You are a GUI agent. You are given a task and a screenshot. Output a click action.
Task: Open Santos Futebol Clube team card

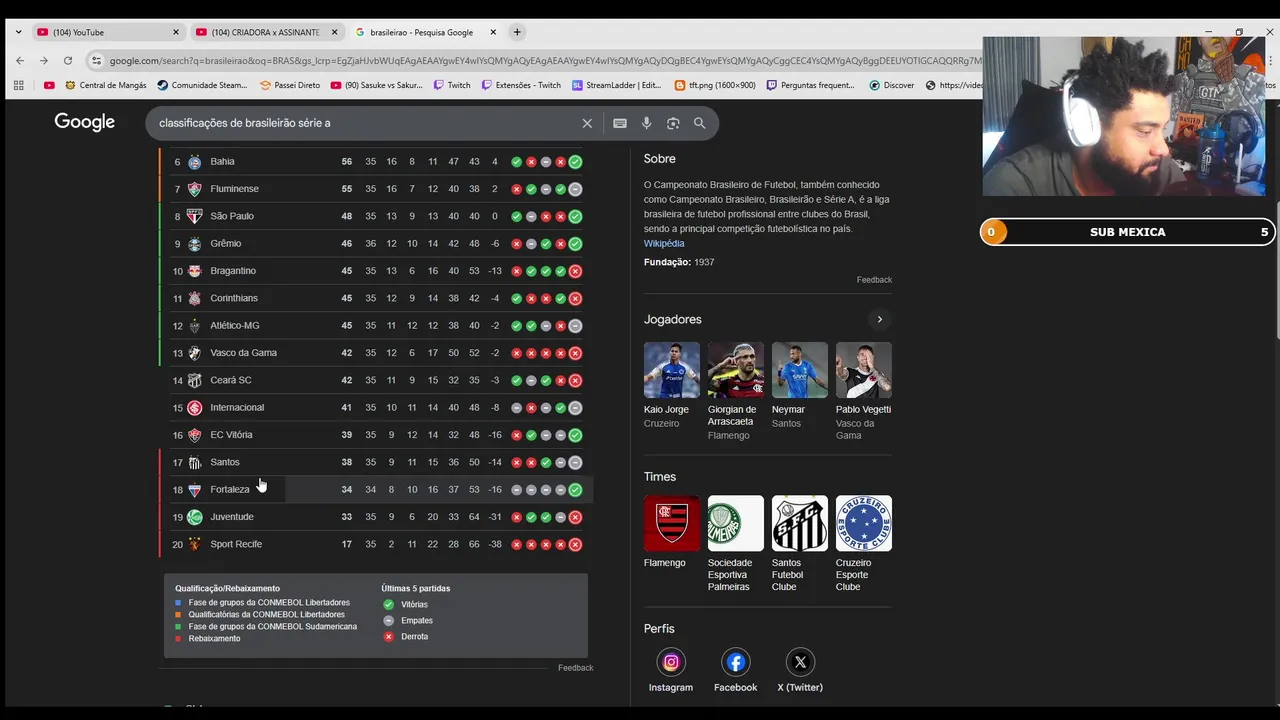click(799, 544)
